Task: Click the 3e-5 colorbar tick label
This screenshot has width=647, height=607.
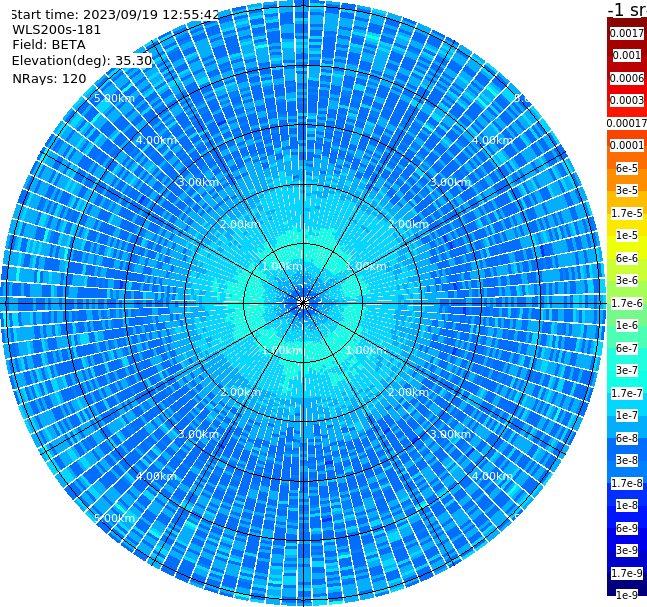Action: pos(627,190)
